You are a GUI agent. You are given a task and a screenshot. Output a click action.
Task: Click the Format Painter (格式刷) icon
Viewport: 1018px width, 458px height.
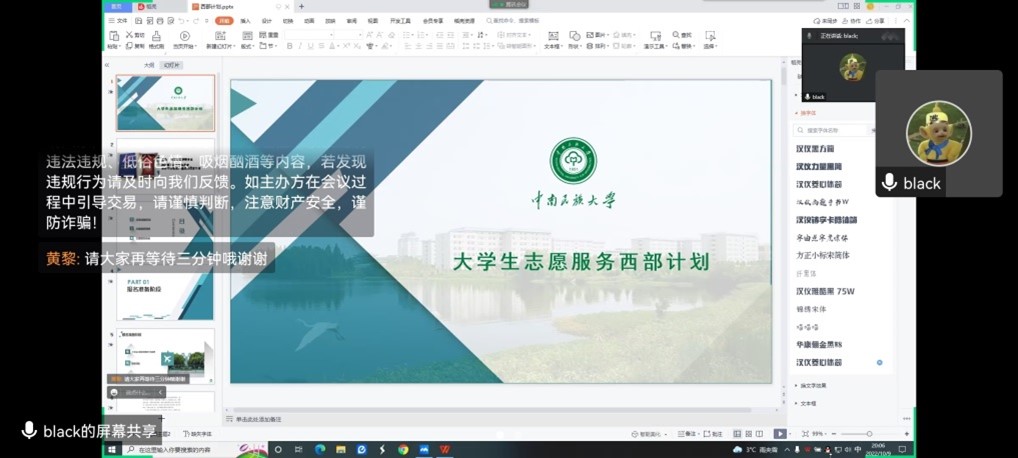[156, 36]
